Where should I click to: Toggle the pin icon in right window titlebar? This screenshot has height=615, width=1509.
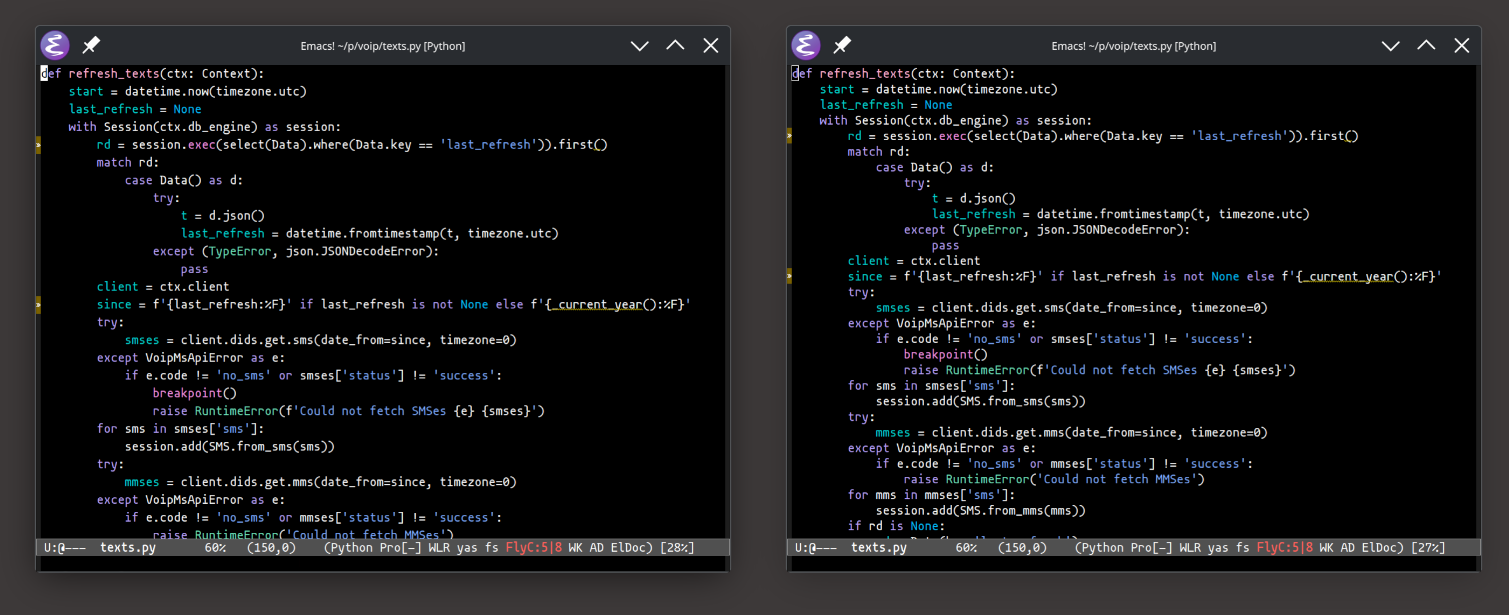(842, 45)
